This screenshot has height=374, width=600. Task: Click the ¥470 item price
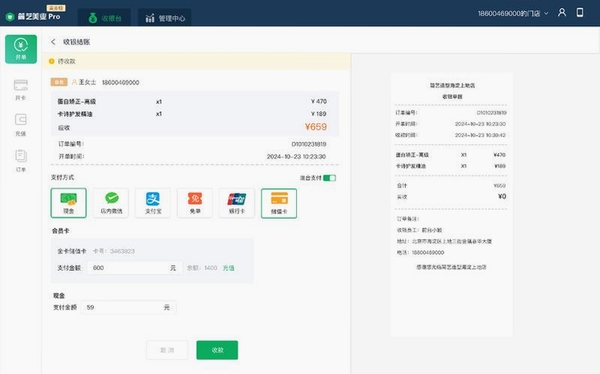point(319,101)
